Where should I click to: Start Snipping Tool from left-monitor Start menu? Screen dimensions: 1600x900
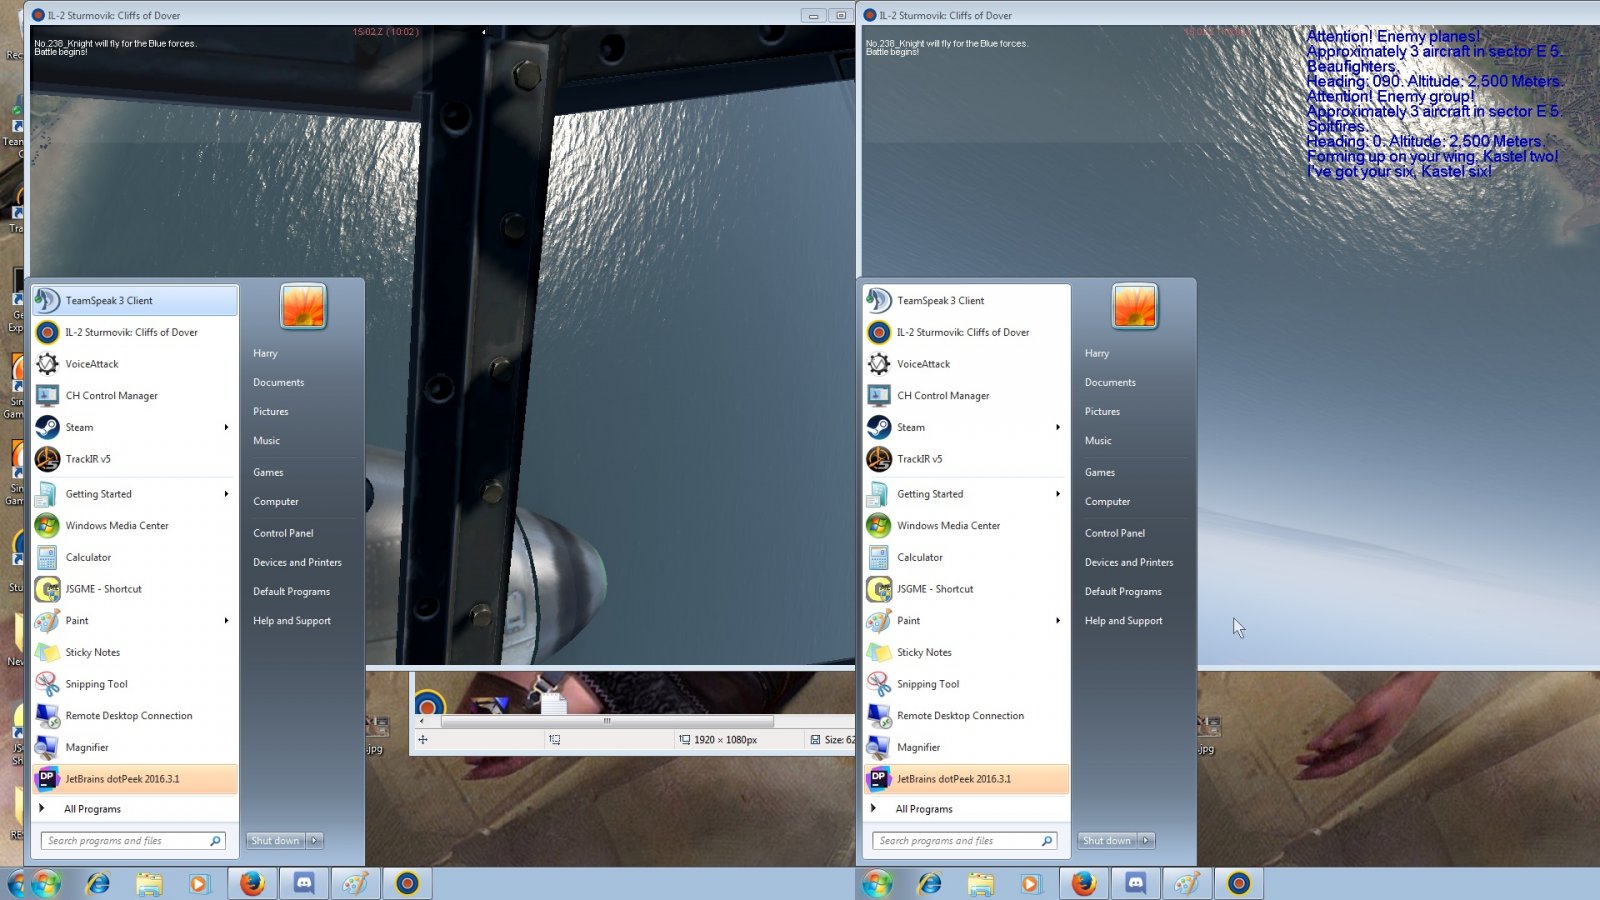(x=135, y=684)
